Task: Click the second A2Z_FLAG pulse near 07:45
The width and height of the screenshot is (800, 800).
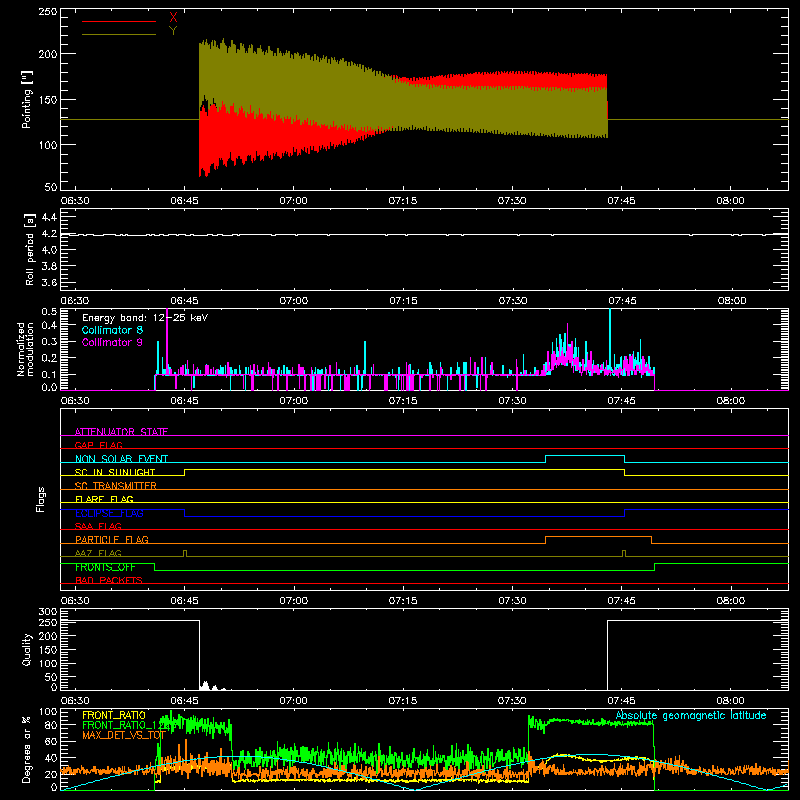Action: point(624,553)
